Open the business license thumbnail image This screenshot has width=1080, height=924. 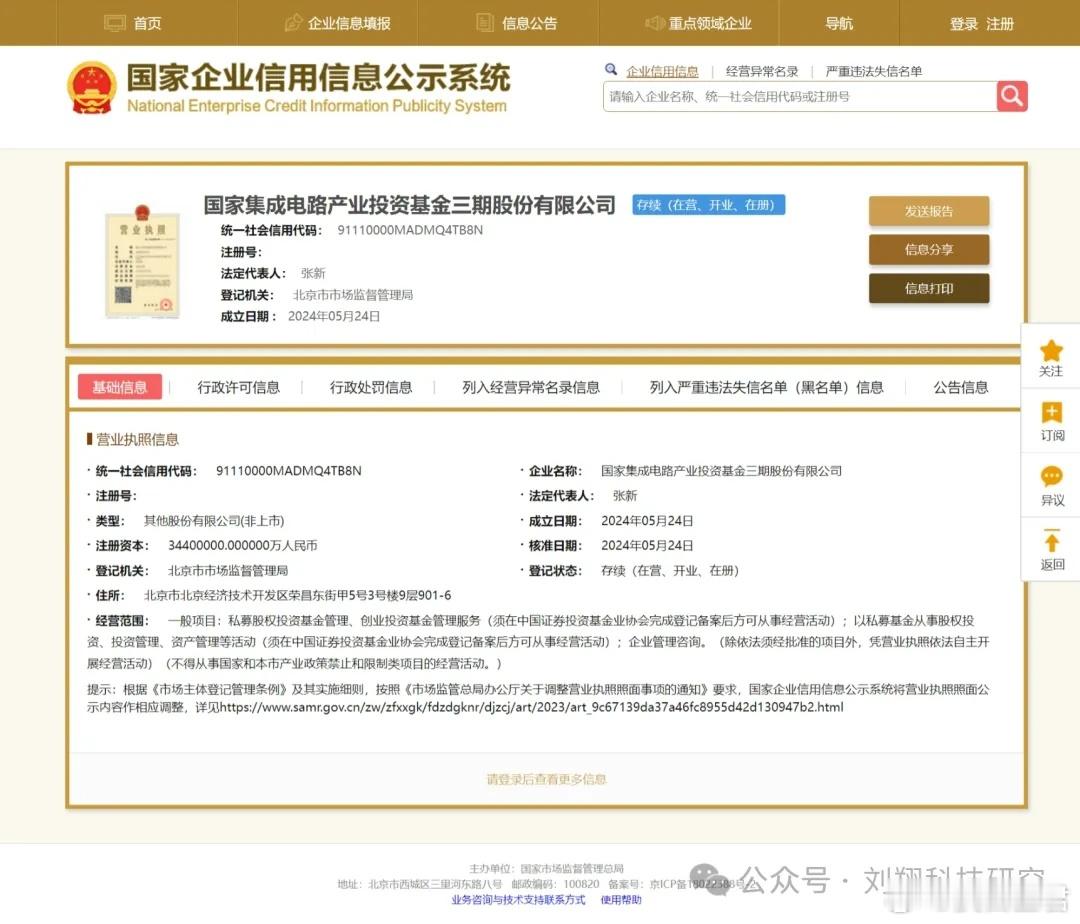click(143, 262)
